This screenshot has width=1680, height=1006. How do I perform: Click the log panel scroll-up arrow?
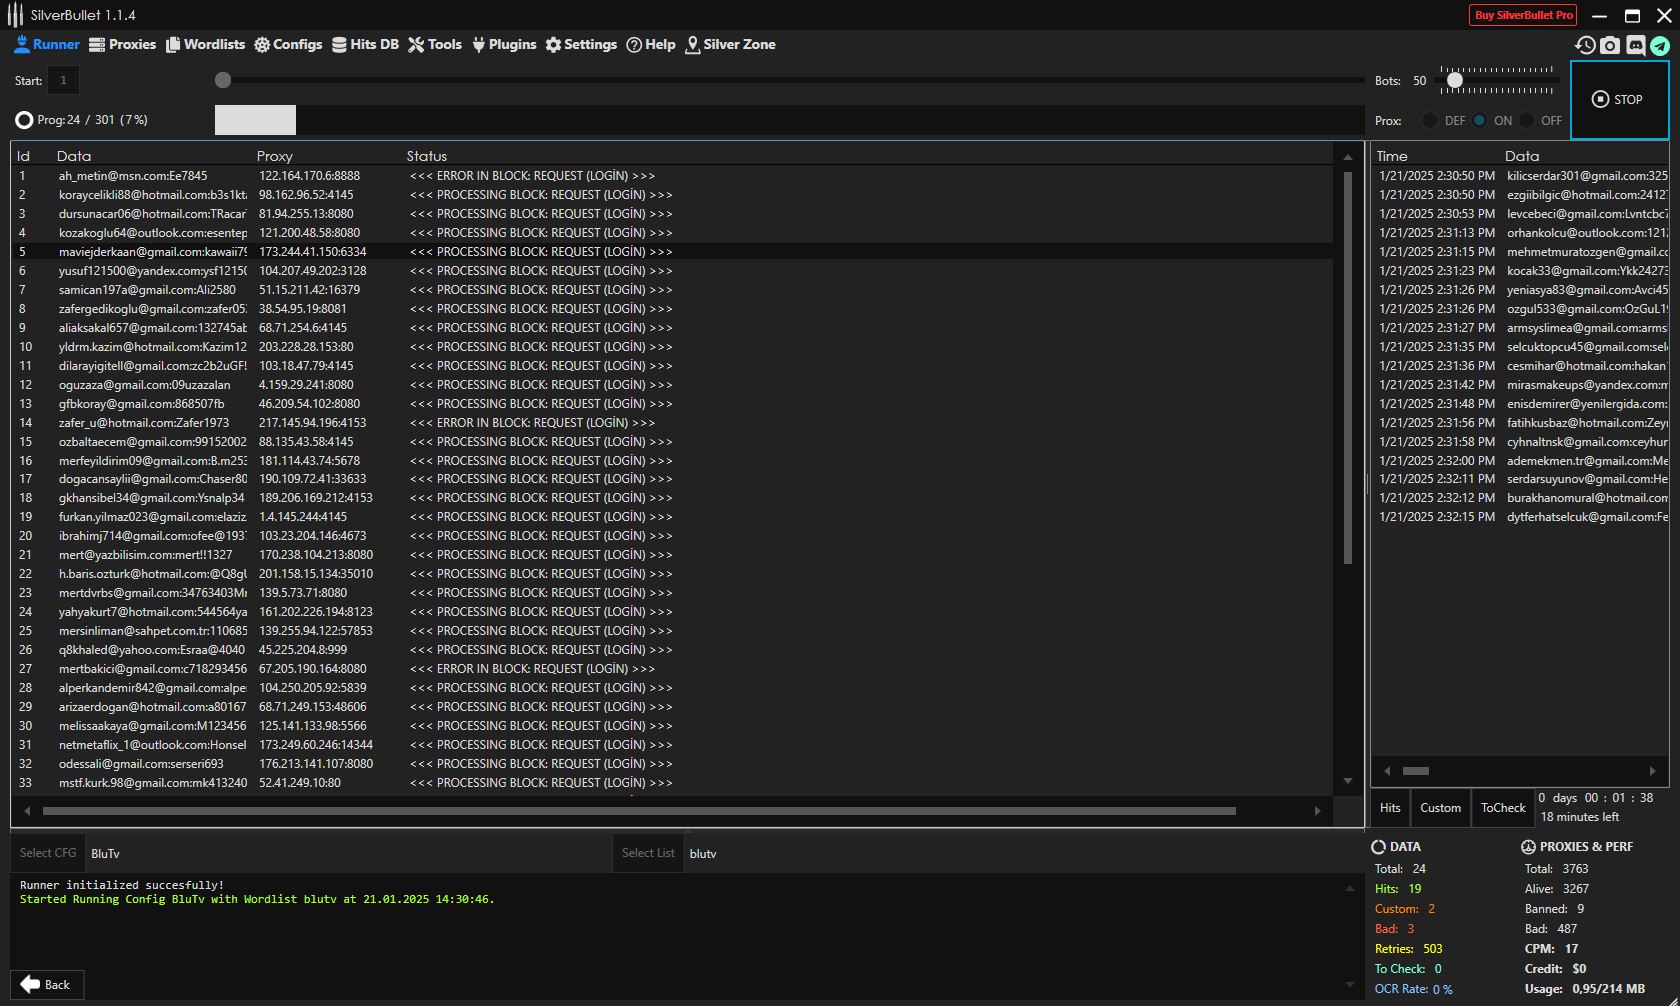coord(1349,888)
